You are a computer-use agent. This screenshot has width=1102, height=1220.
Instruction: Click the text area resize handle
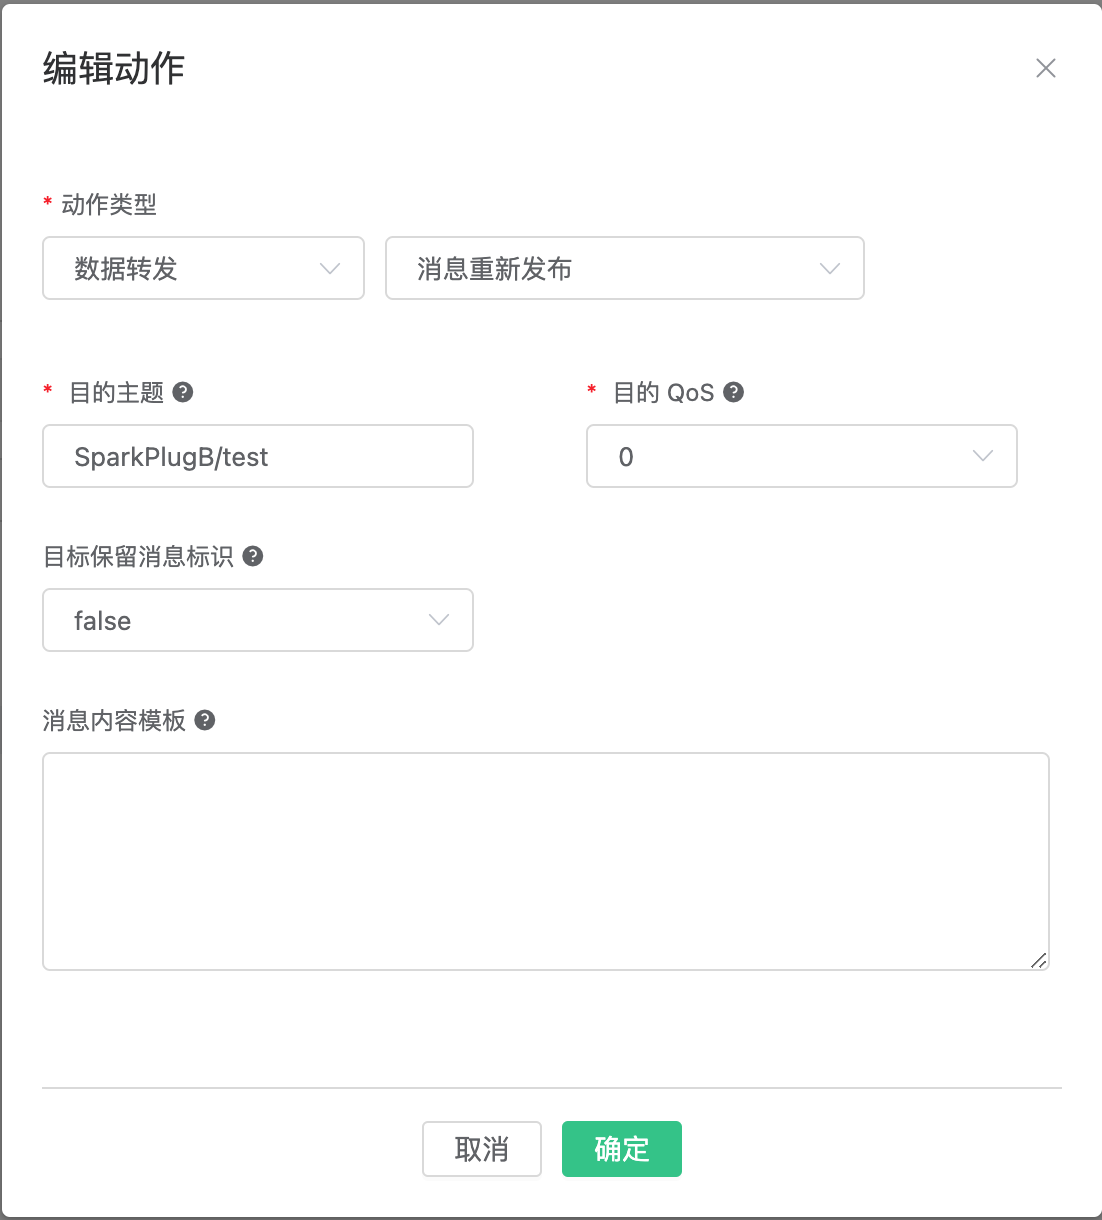tap(1039, 960)
